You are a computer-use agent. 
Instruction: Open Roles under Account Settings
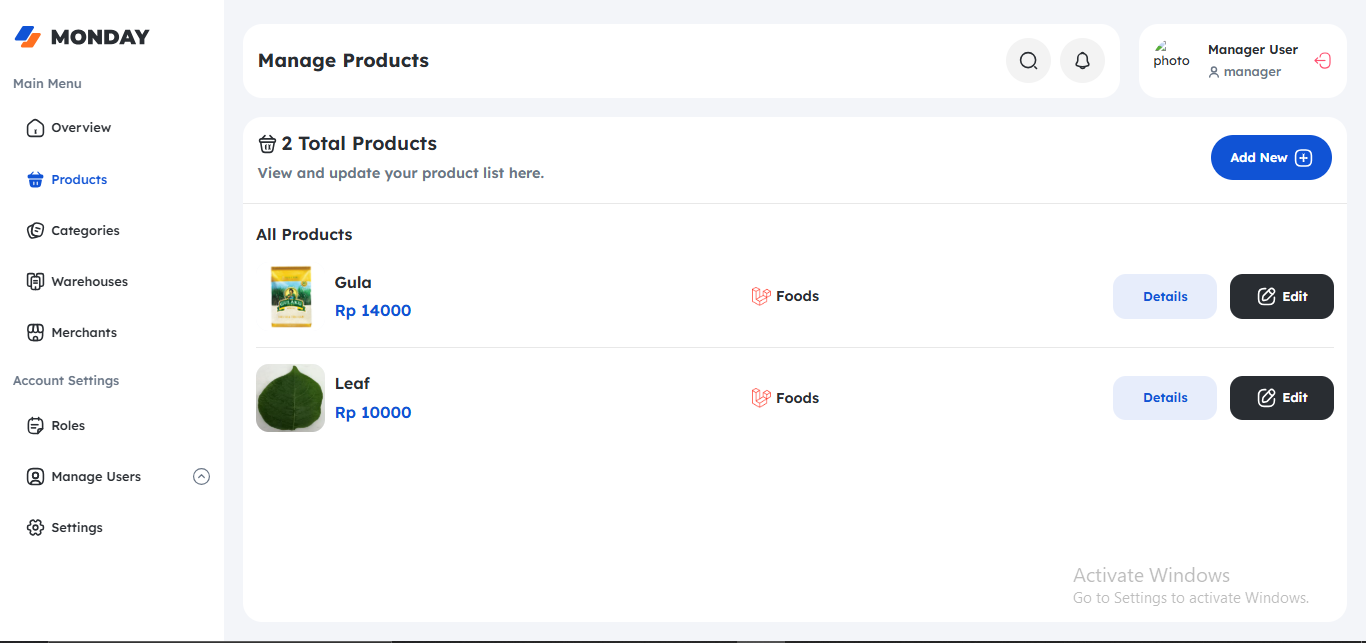67,426
